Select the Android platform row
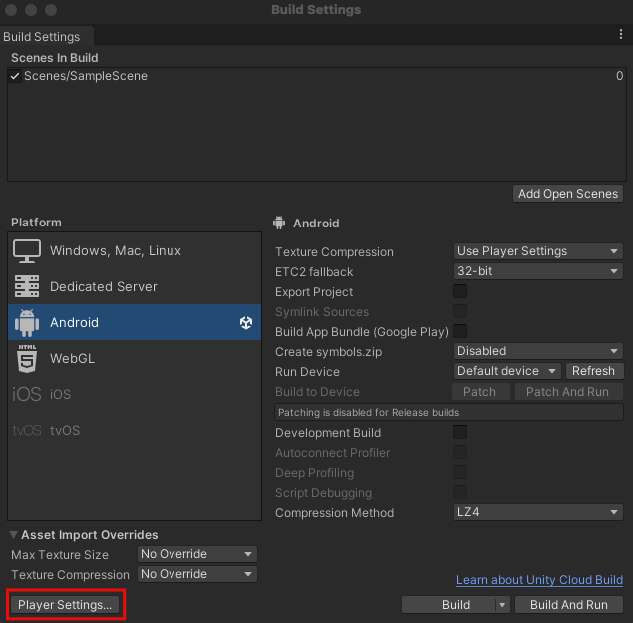Viewport: 633px width, 623px height. point(134,323)
